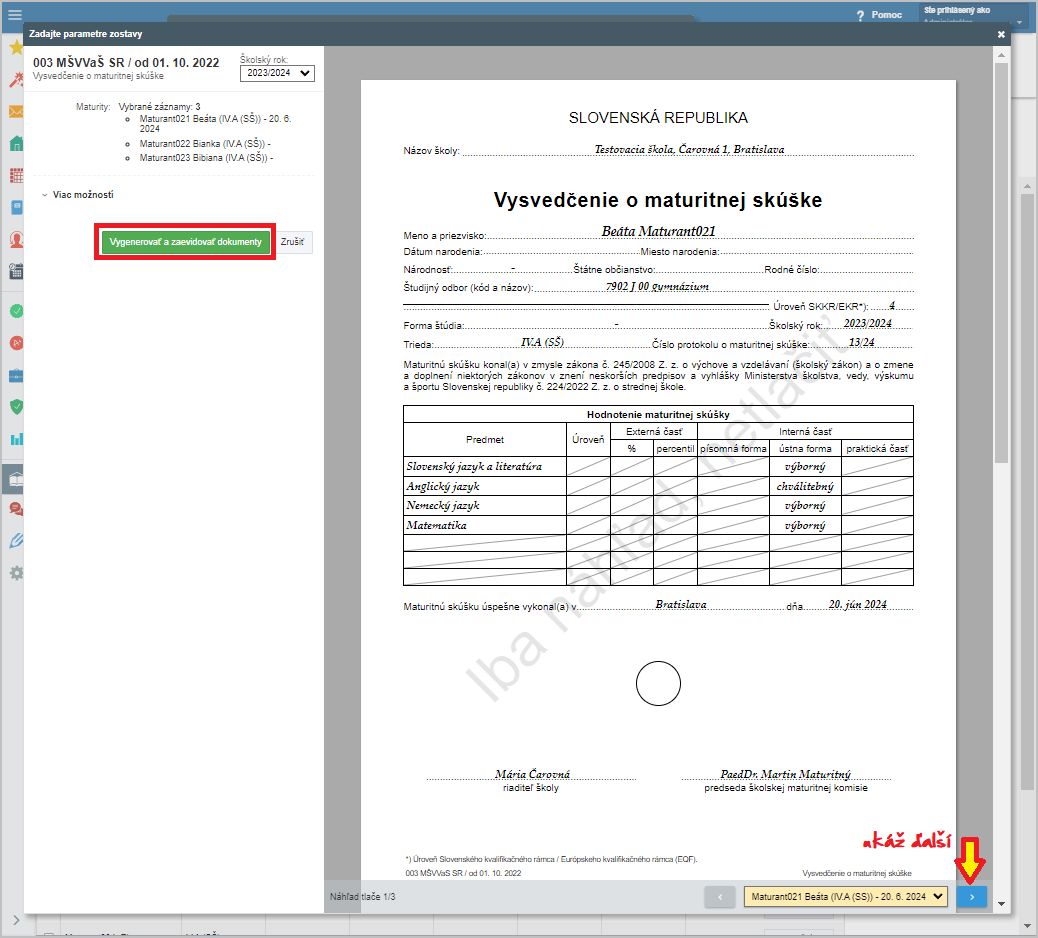1038x938 pixels.
Task: Click the preview scrollbar up arrow
Action: point(1001,55)
